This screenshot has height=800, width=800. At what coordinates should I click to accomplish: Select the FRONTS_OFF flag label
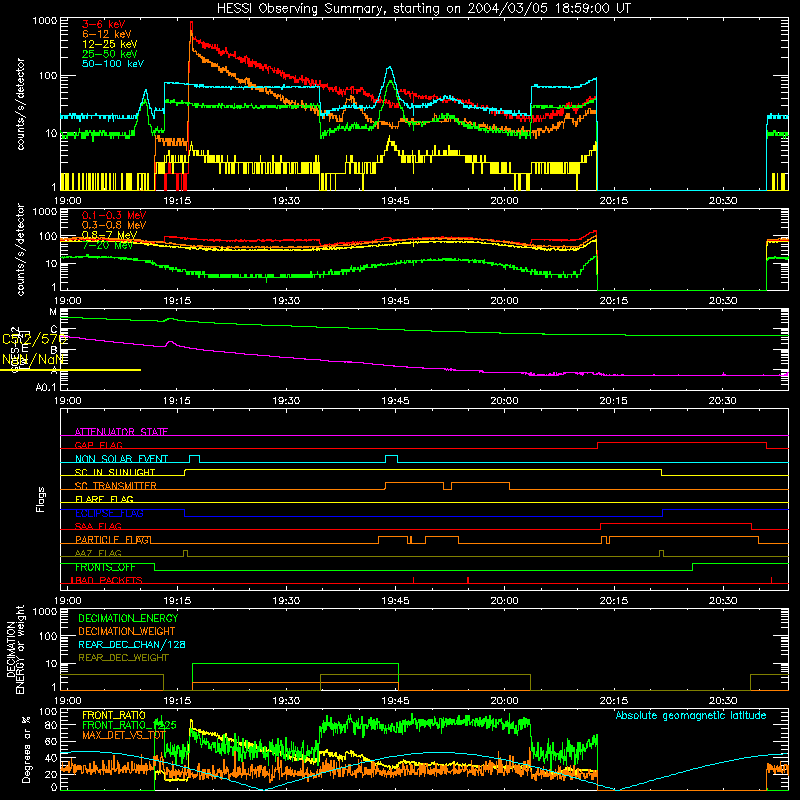105,567
